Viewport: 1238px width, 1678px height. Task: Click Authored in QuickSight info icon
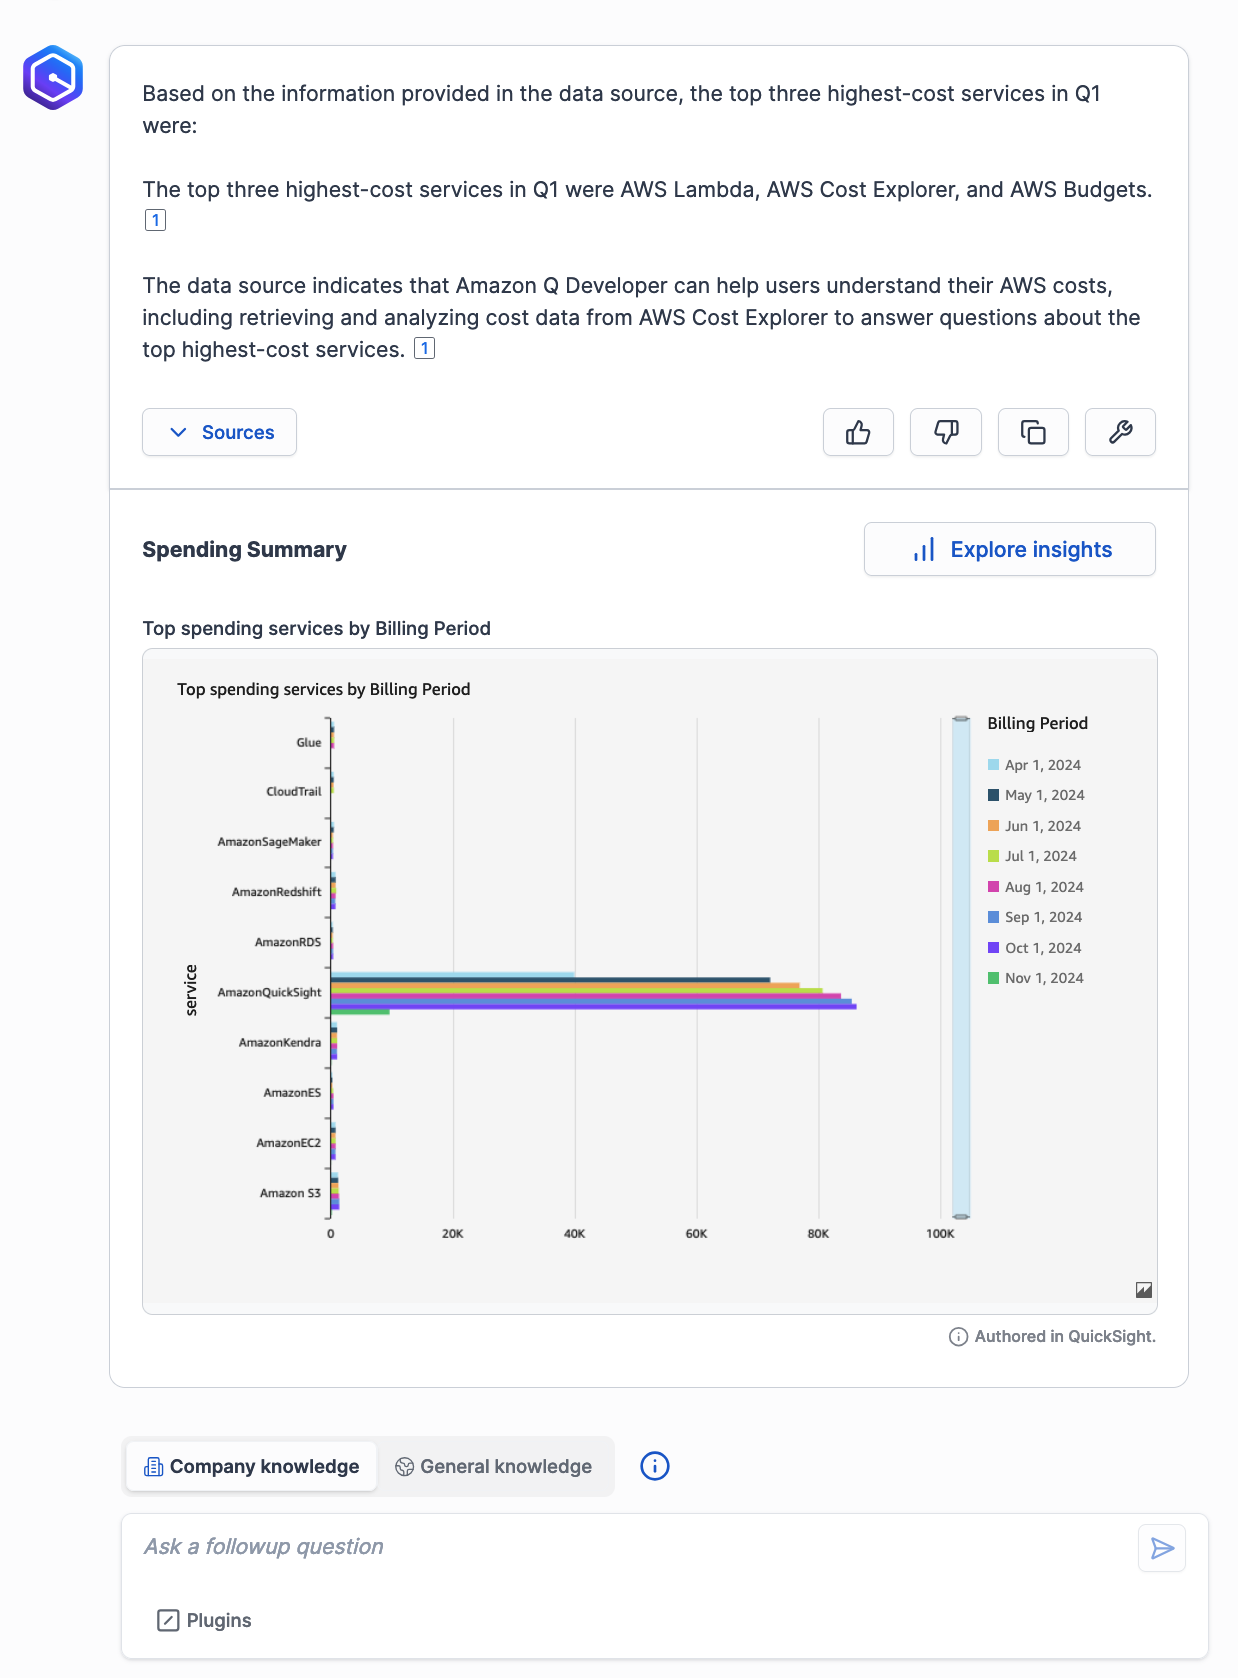coord(958,1337)
